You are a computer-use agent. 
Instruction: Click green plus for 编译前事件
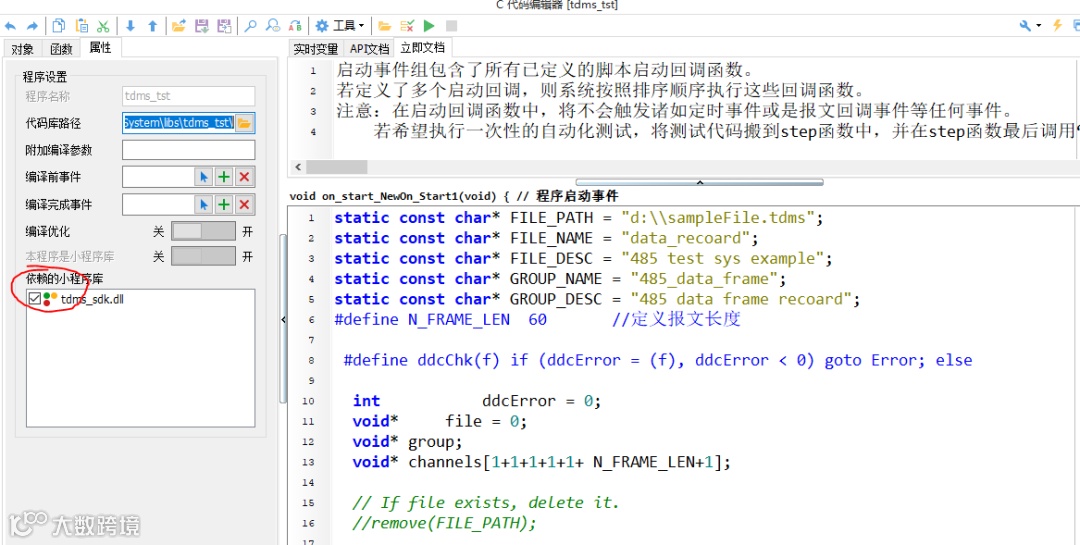coord(223,177)
